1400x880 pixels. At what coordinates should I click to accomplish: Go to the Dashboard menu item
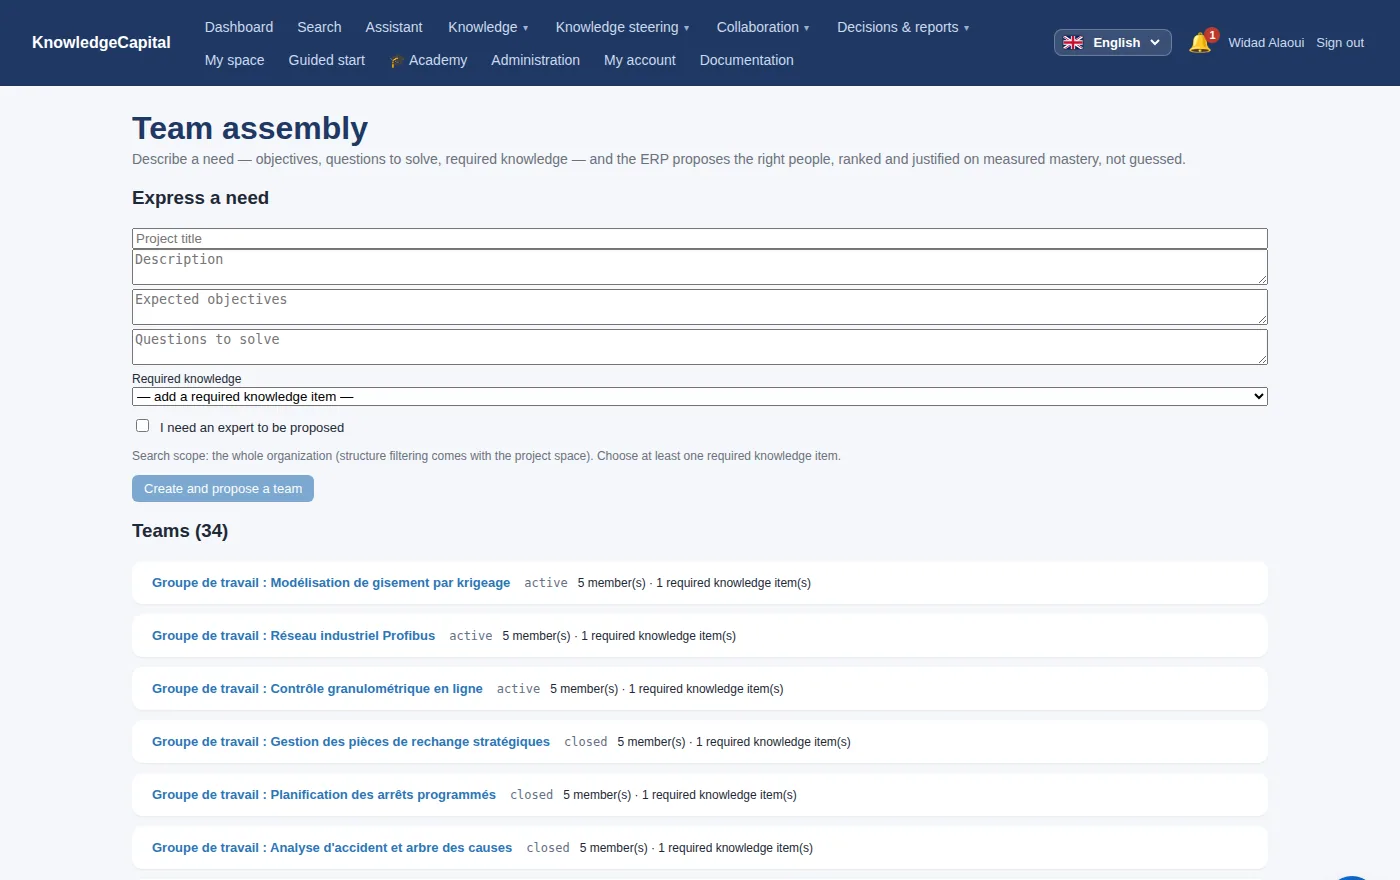point(239,27)
